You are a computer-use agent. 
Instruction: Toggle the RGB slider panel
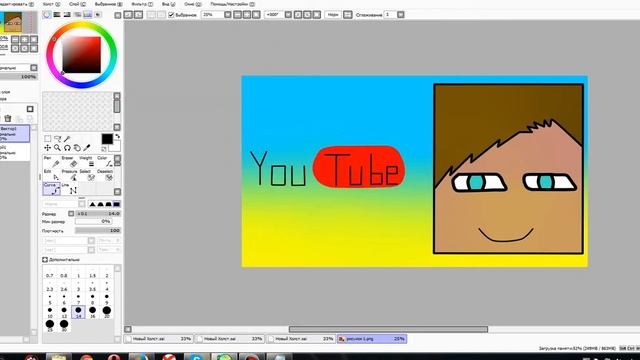pos(57,15)
